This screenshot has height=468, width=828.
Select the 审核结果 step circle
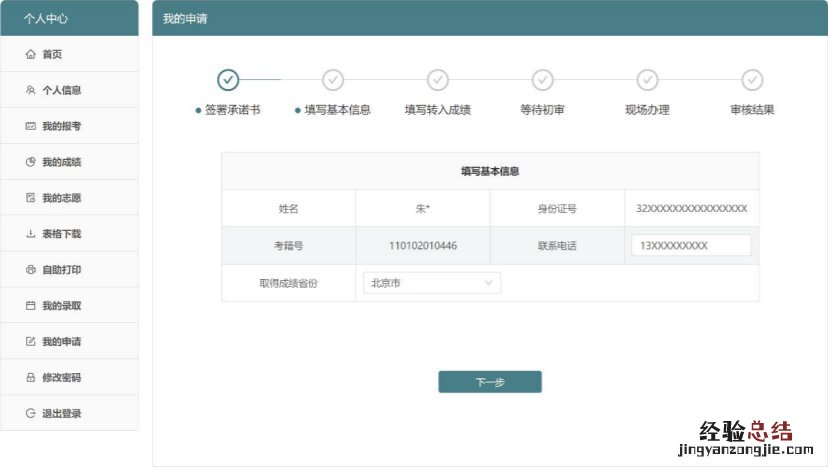pyautogui.click(x=752, y=80)
